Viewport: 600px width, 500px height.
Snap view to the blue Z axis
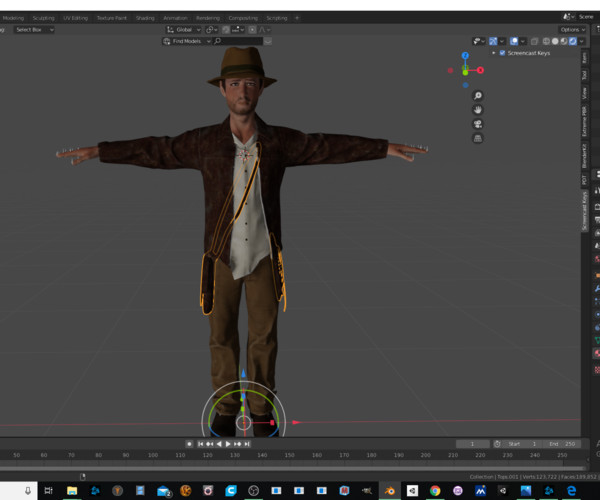click(465, 55)
